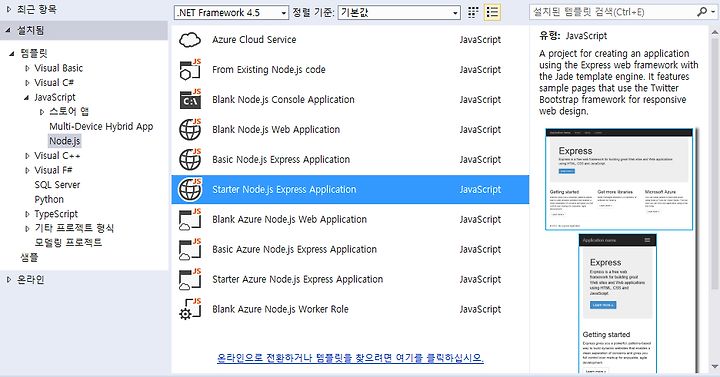Open the sort order 기본값 dropdown
The width and height of the screenshot is (720, 377).
[x=399, y=13]
